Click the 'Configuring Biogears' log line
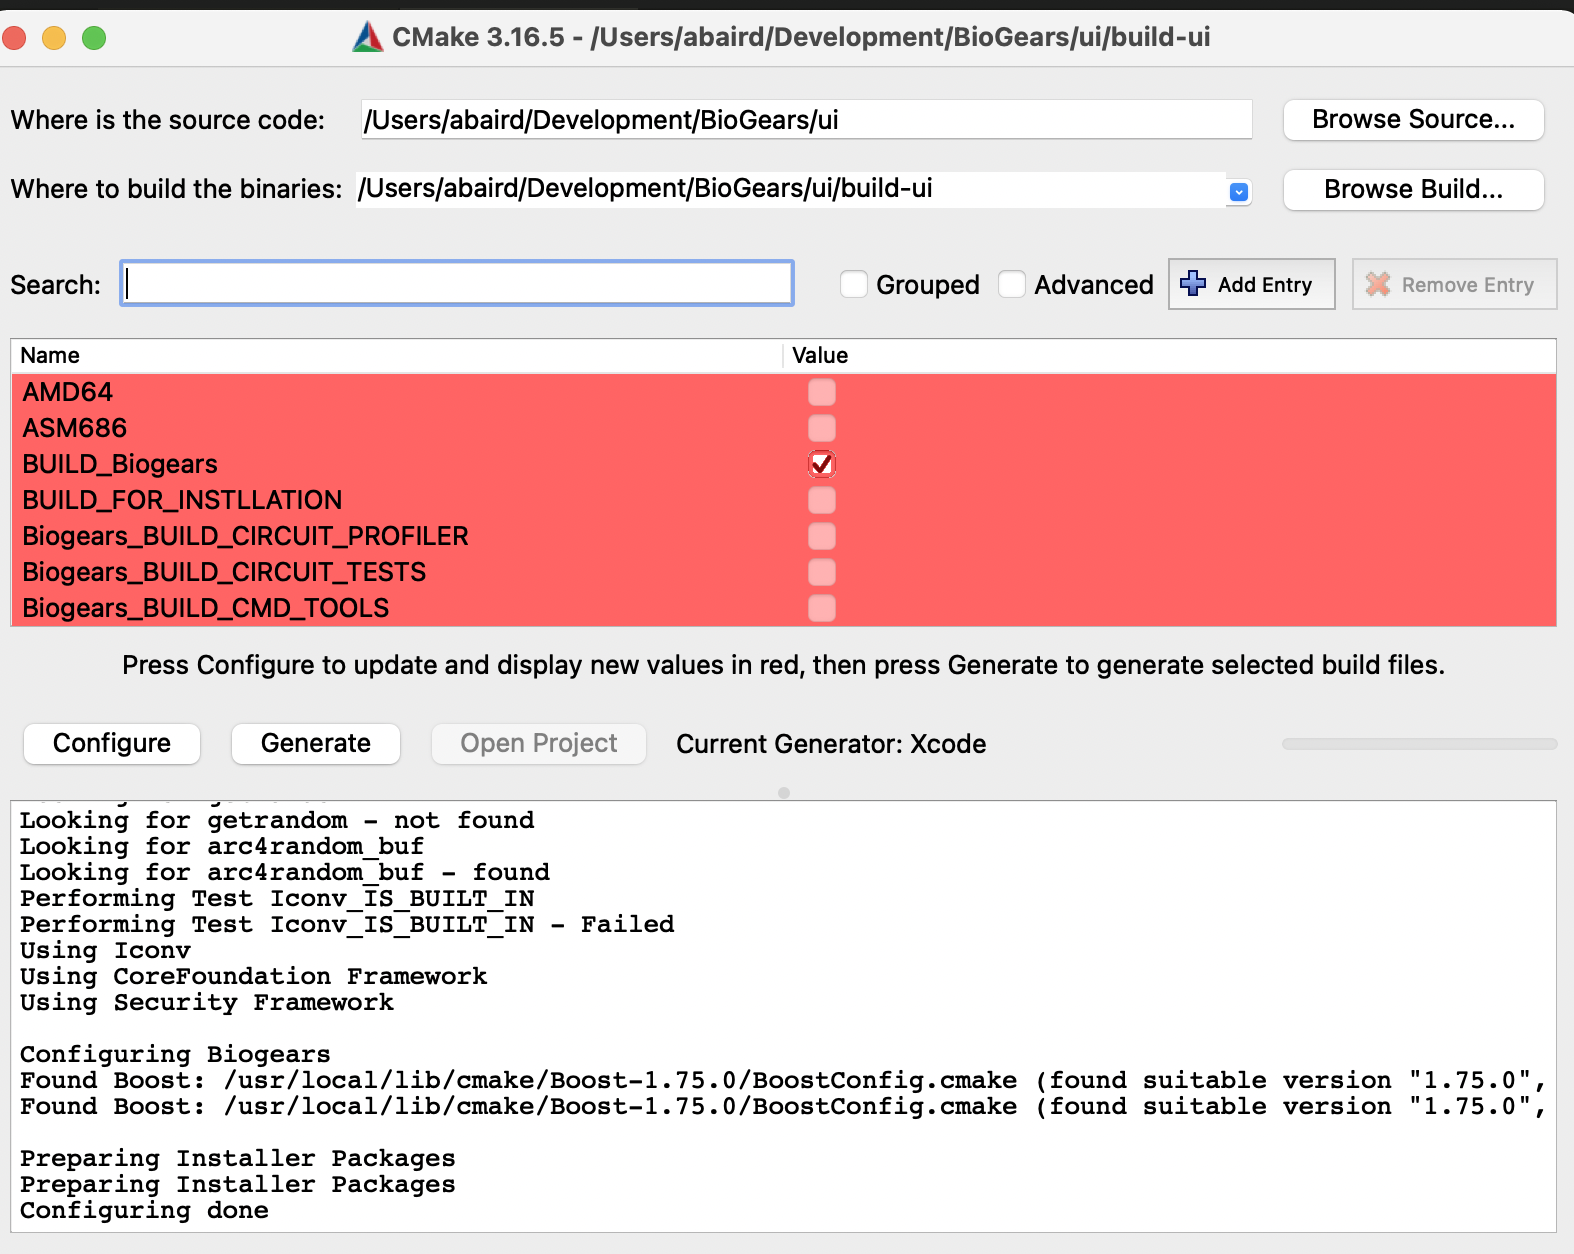1574x1254 pixels. [175, 1055]
